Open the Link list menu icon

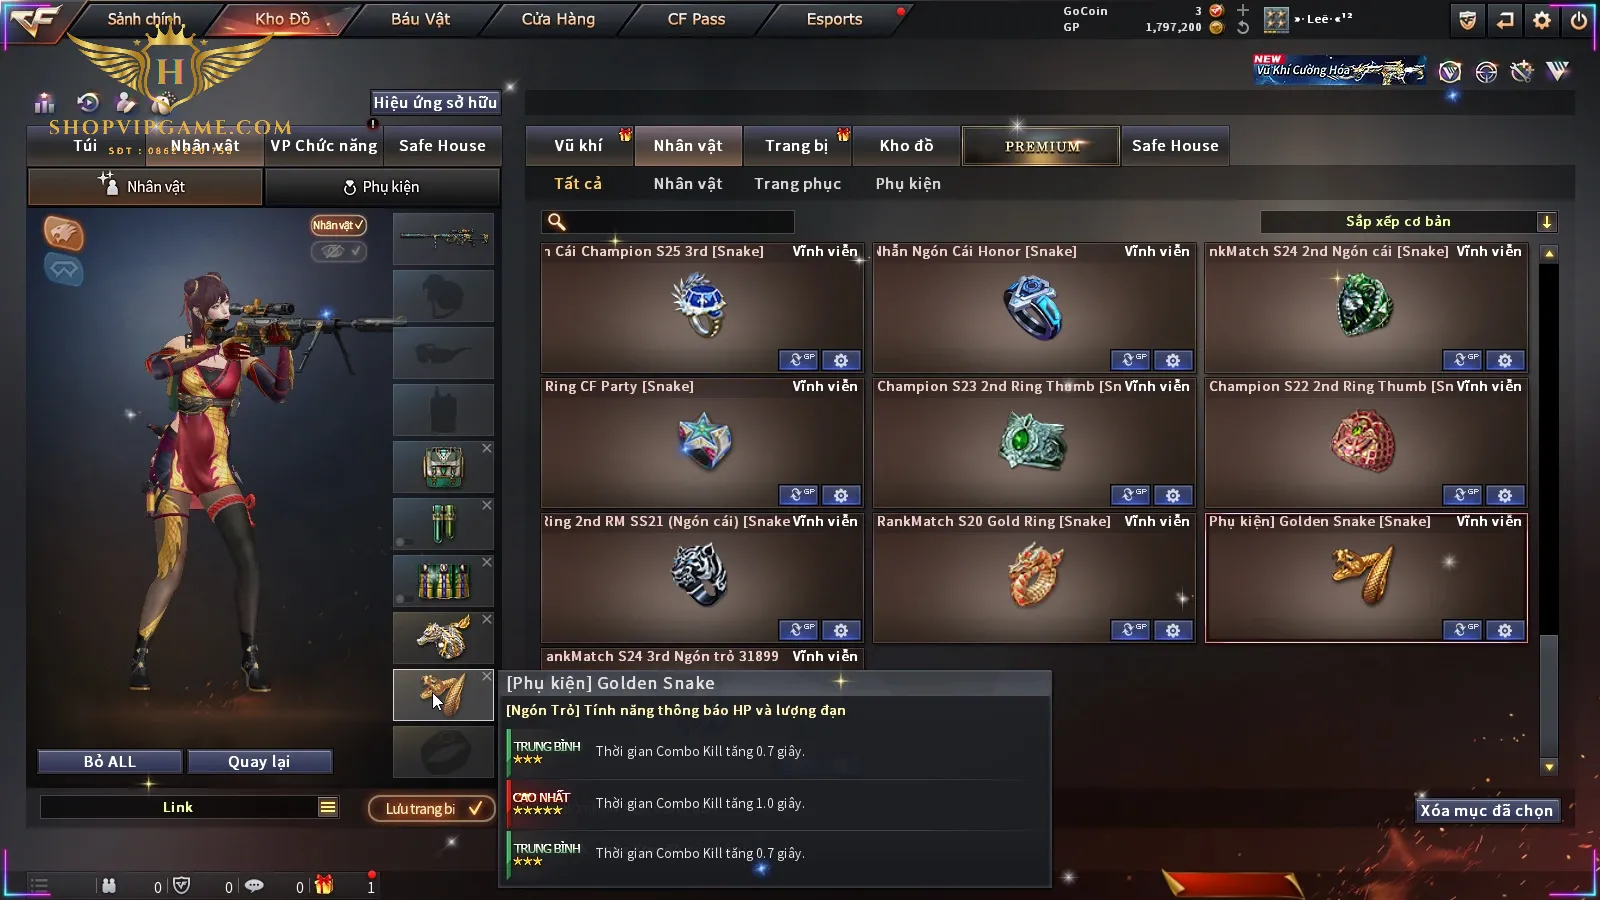click(328, 807)
